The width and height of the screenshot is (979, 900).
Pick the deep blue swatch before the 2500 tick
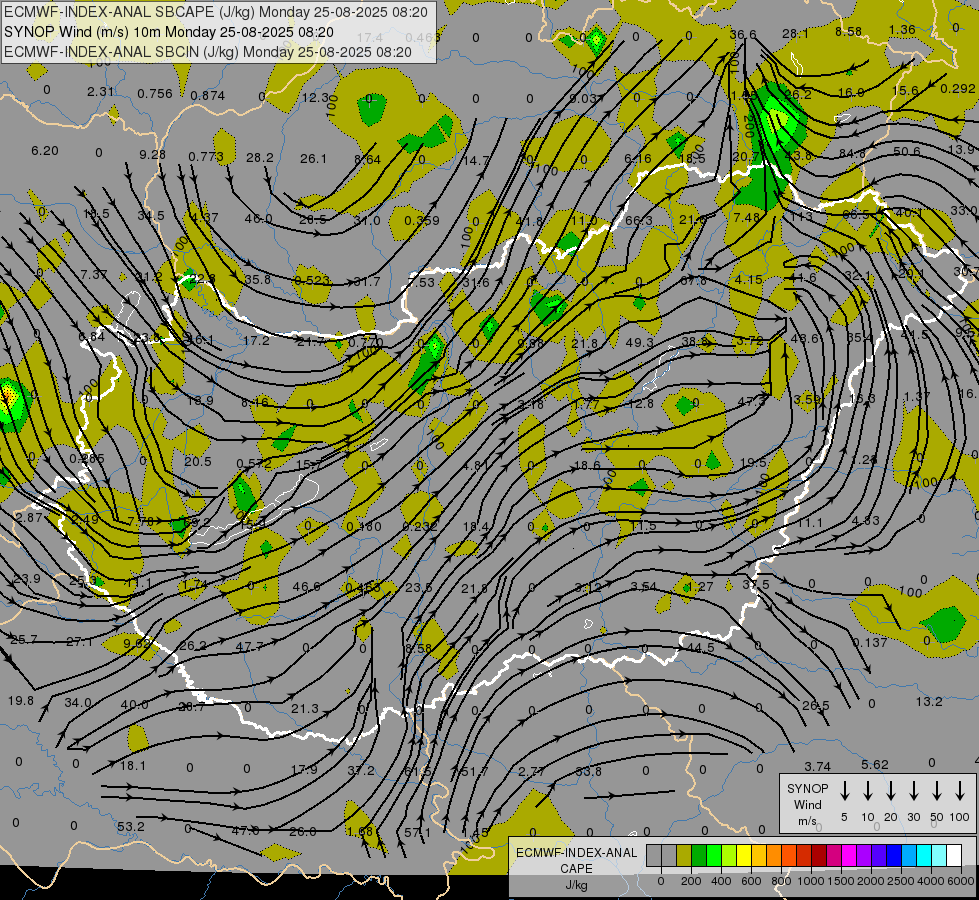pyautogui.click(x=895, y=855)
